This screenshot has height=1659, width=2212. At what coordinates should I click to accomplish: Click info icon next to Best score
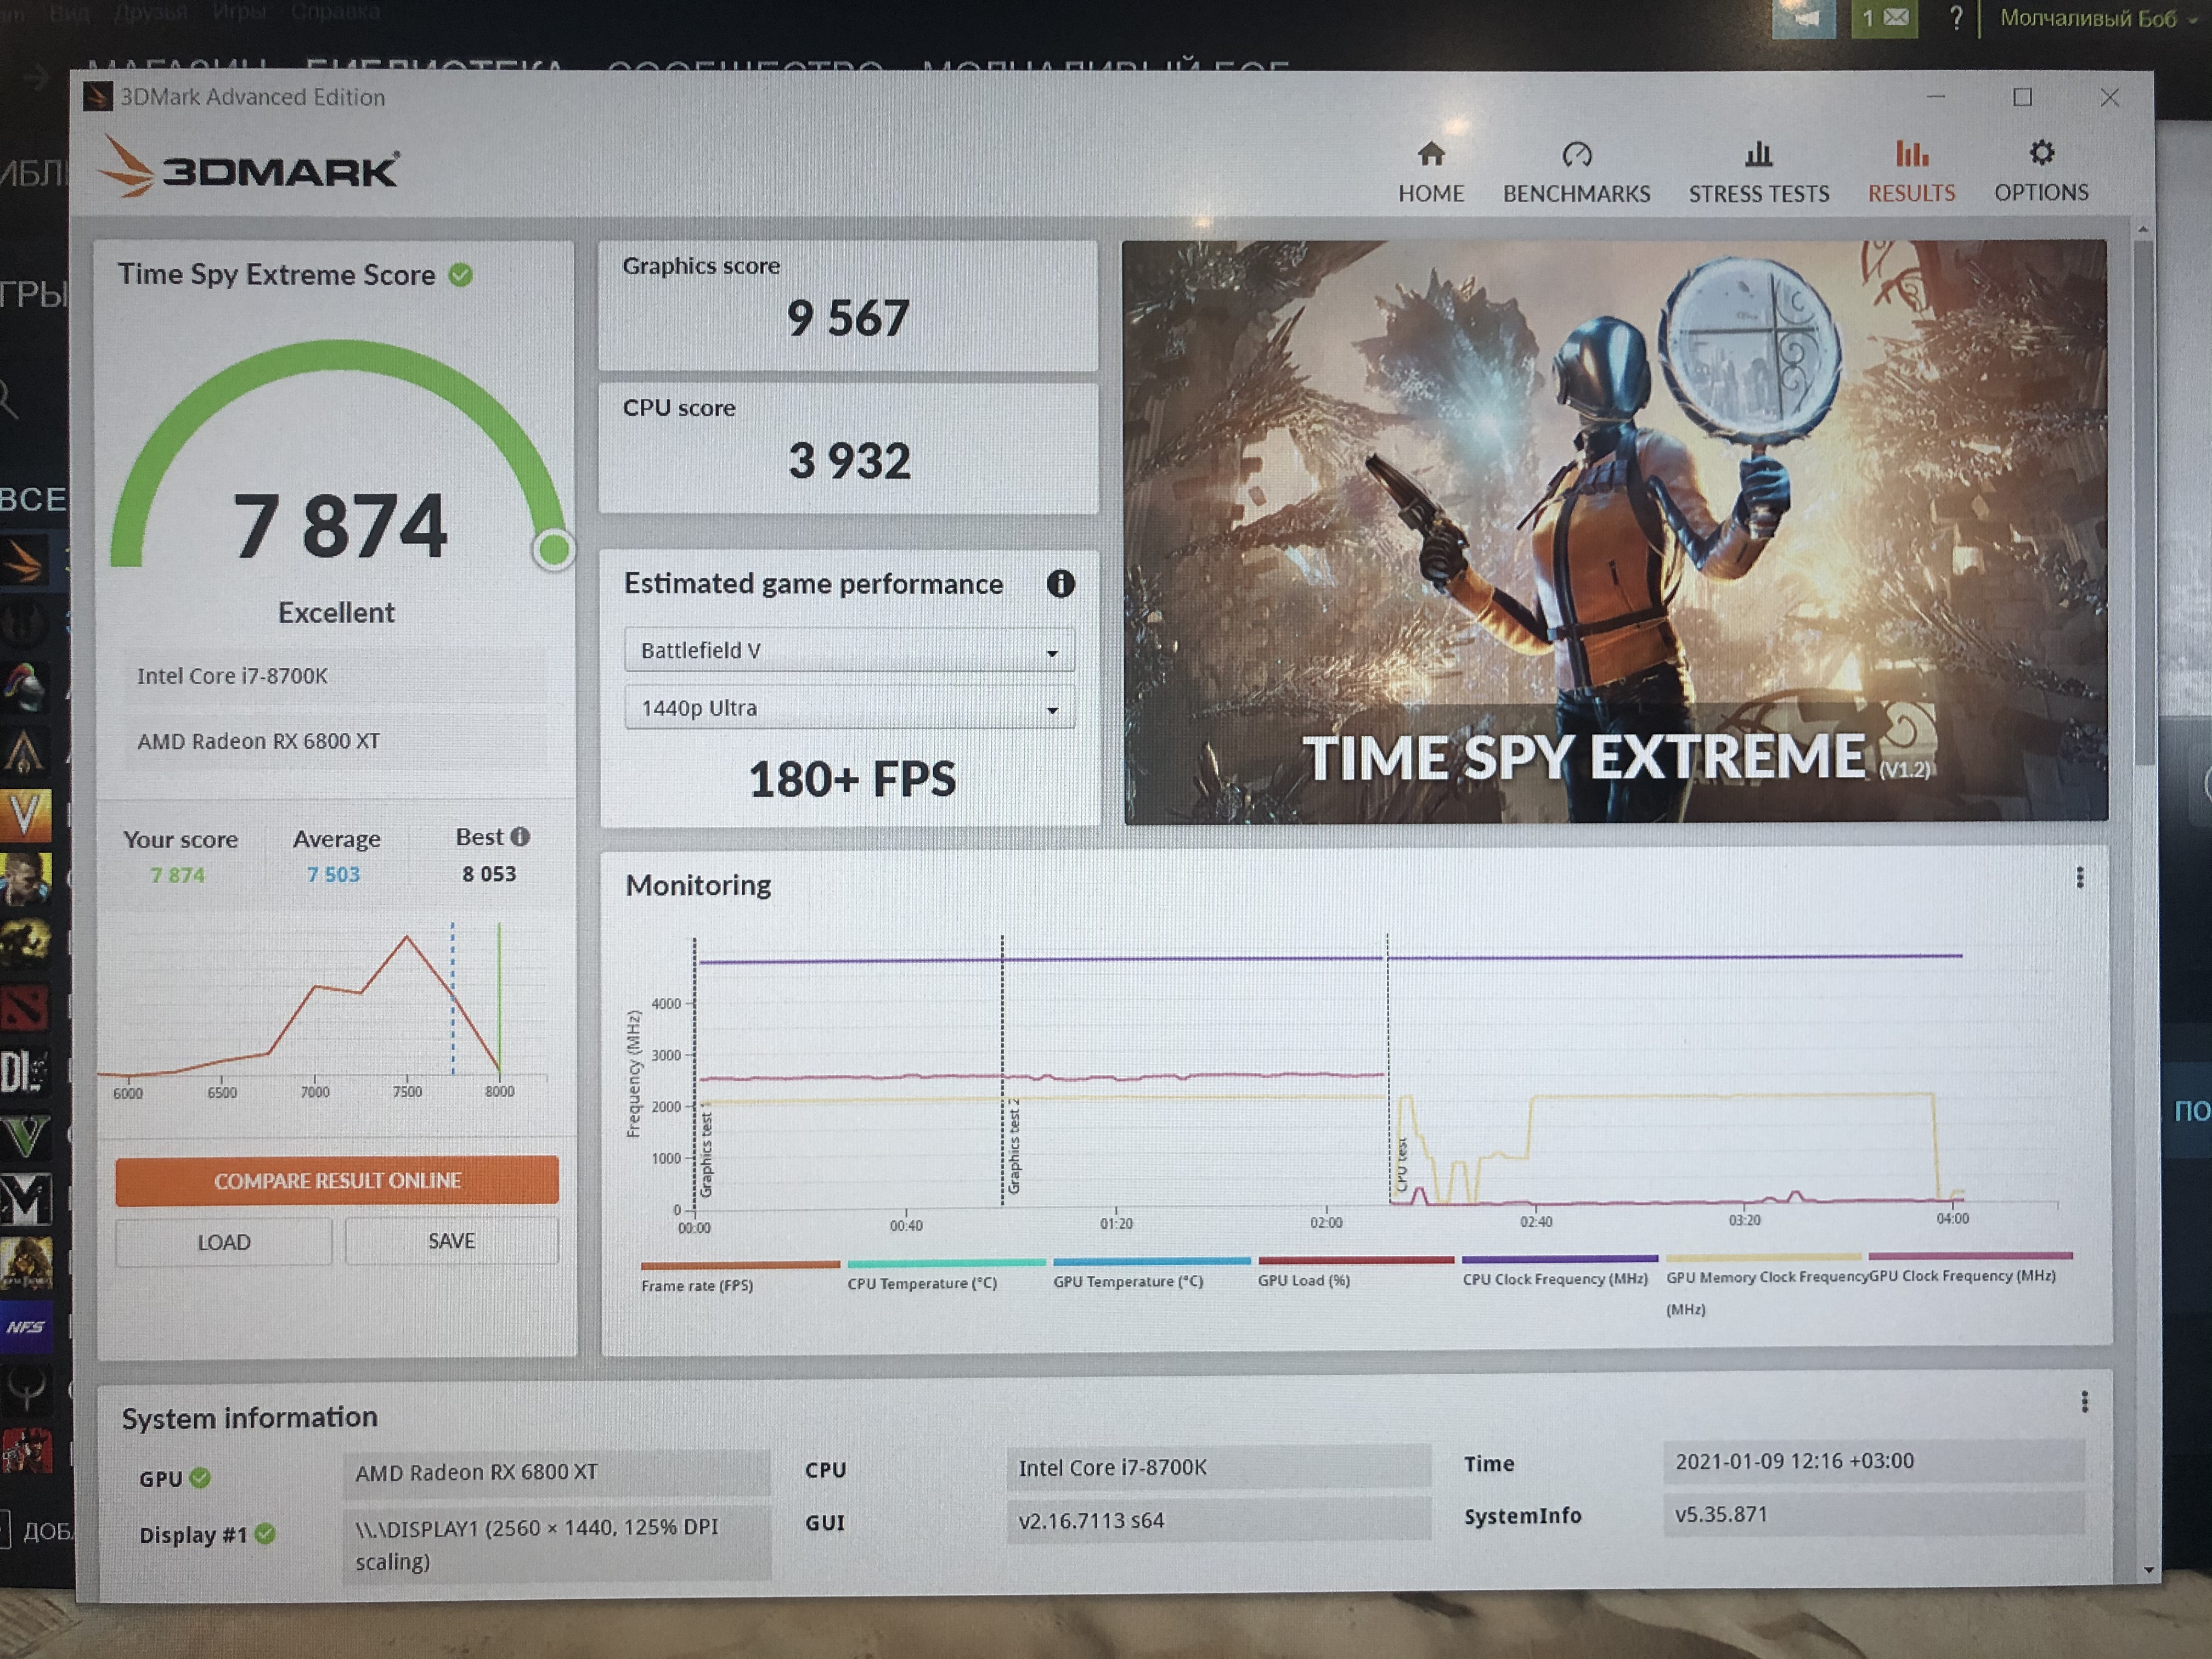coord(520,837)
